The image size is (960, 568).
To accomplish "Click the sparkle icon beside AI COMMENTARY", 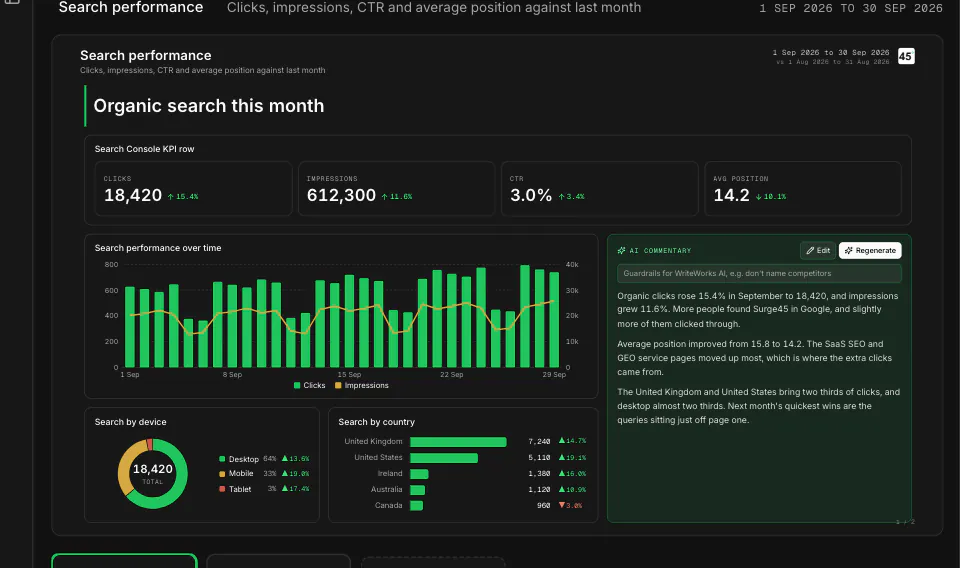I will click(x=621, y=251).
